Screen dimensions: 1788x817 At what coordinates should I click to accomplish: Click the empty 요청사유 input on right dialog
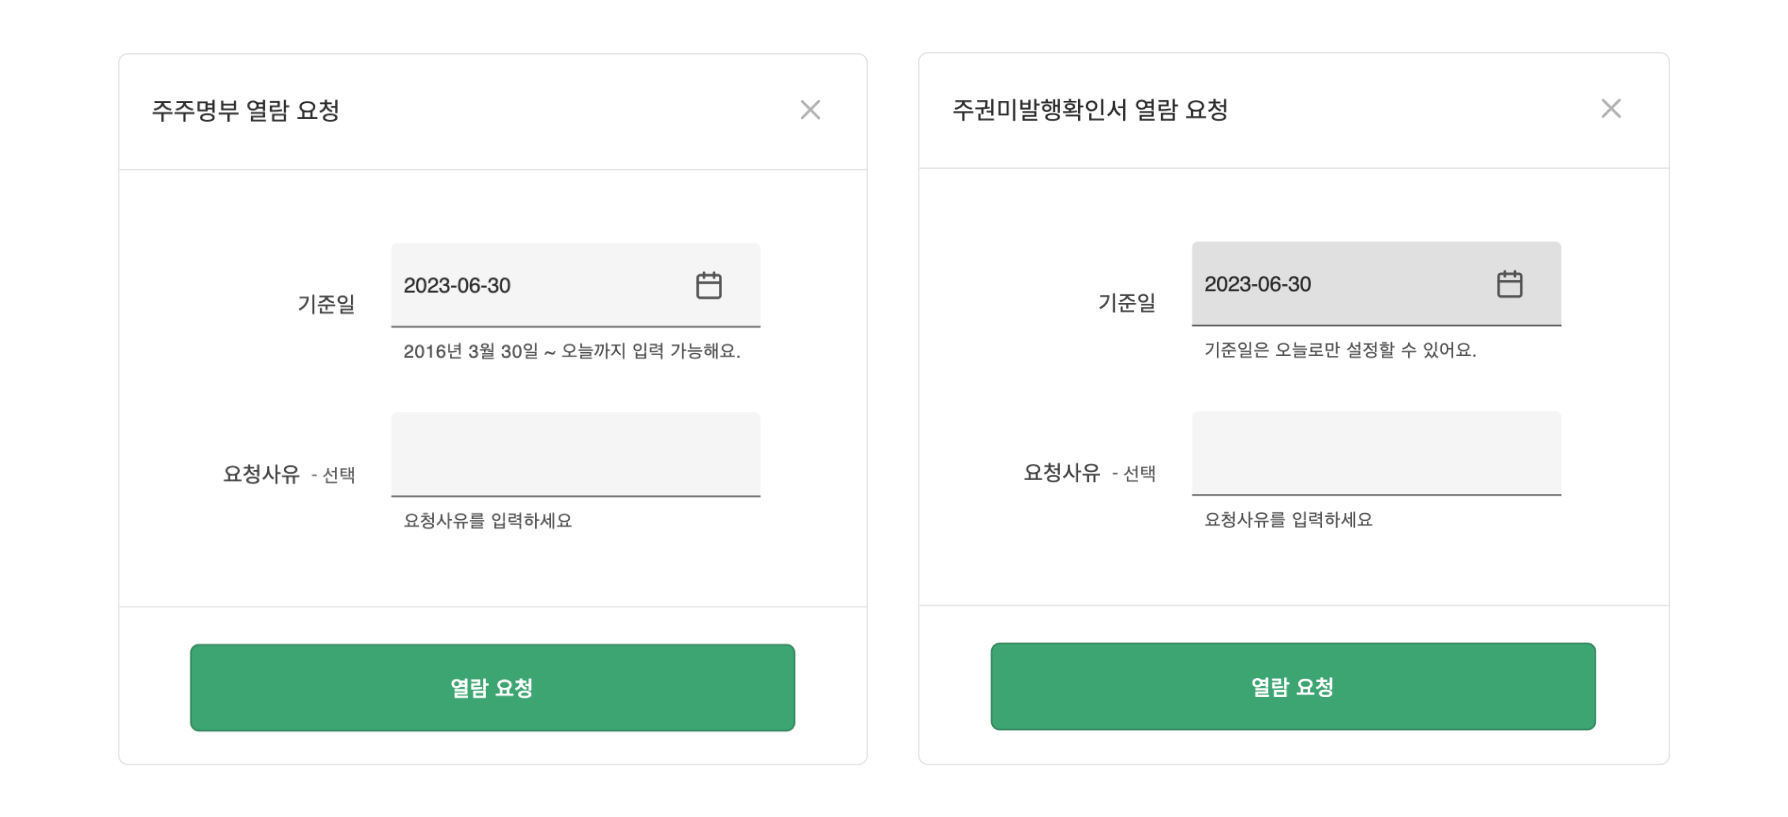[x=1376, y=455]
